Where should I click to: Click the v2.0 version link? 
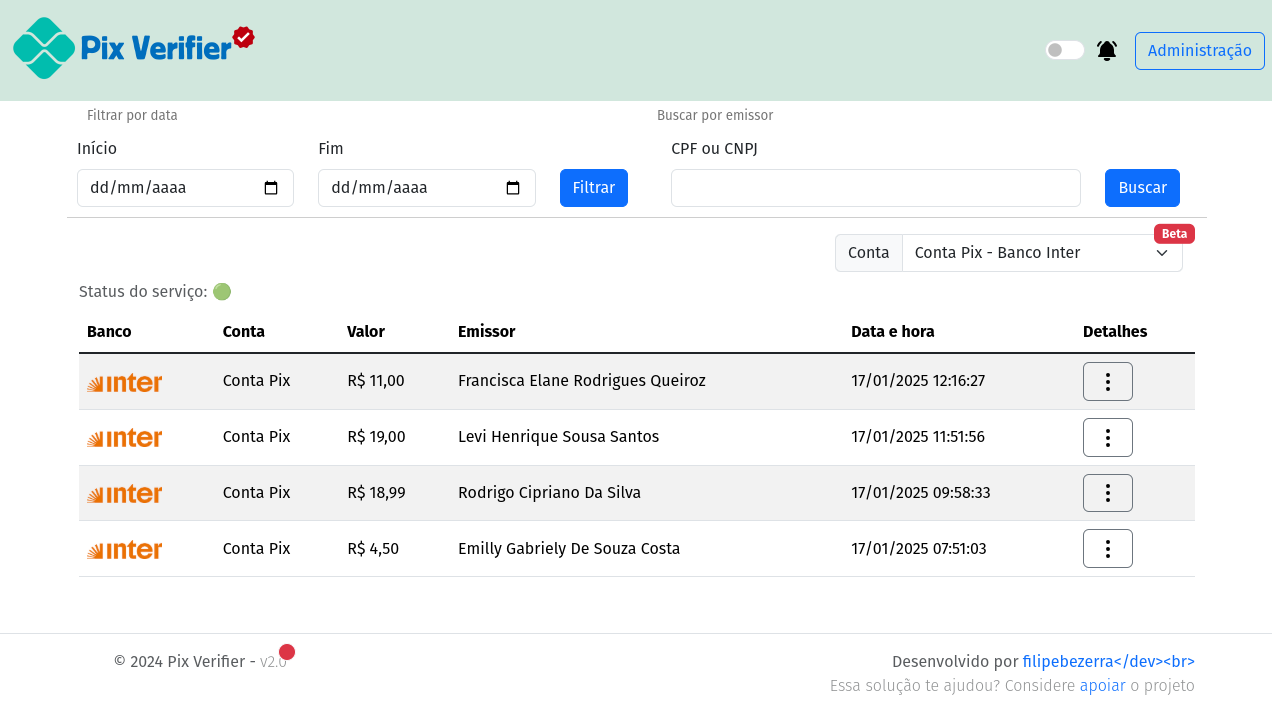click(x=273, y=662)
